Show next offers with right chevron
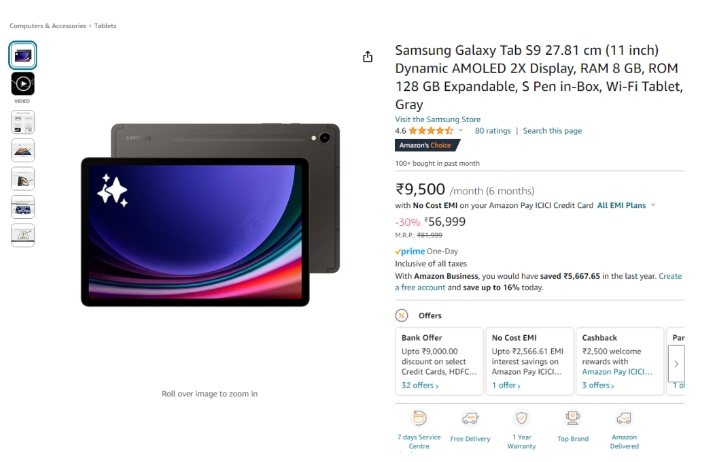Viewport: 721px width, 462px height. [676, 364]
